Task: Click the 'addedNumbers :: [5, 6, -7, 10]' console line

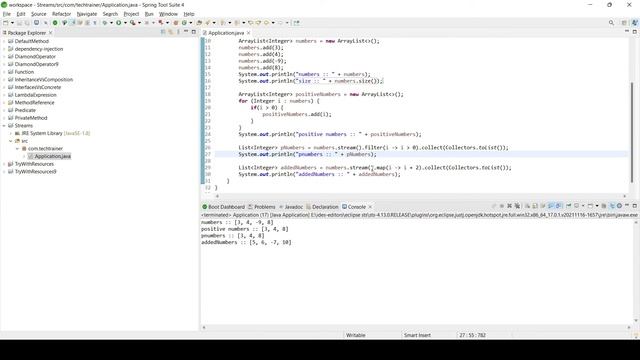Action: click(x=246, y=242)
